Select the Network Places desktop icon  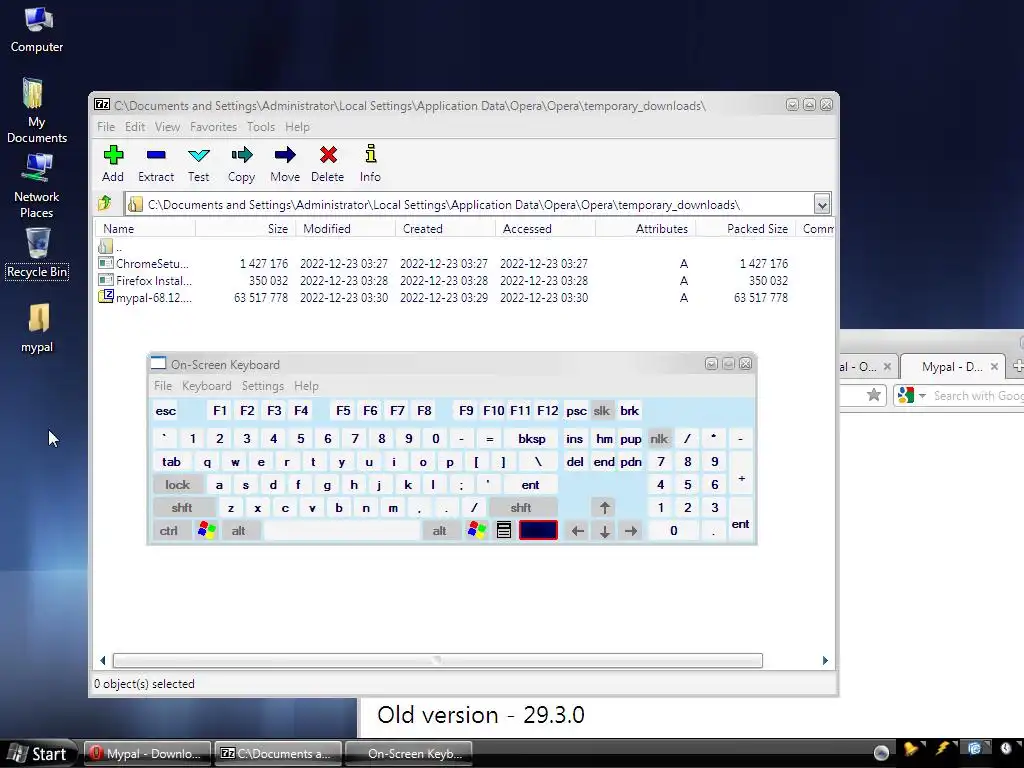coord(37,187)
